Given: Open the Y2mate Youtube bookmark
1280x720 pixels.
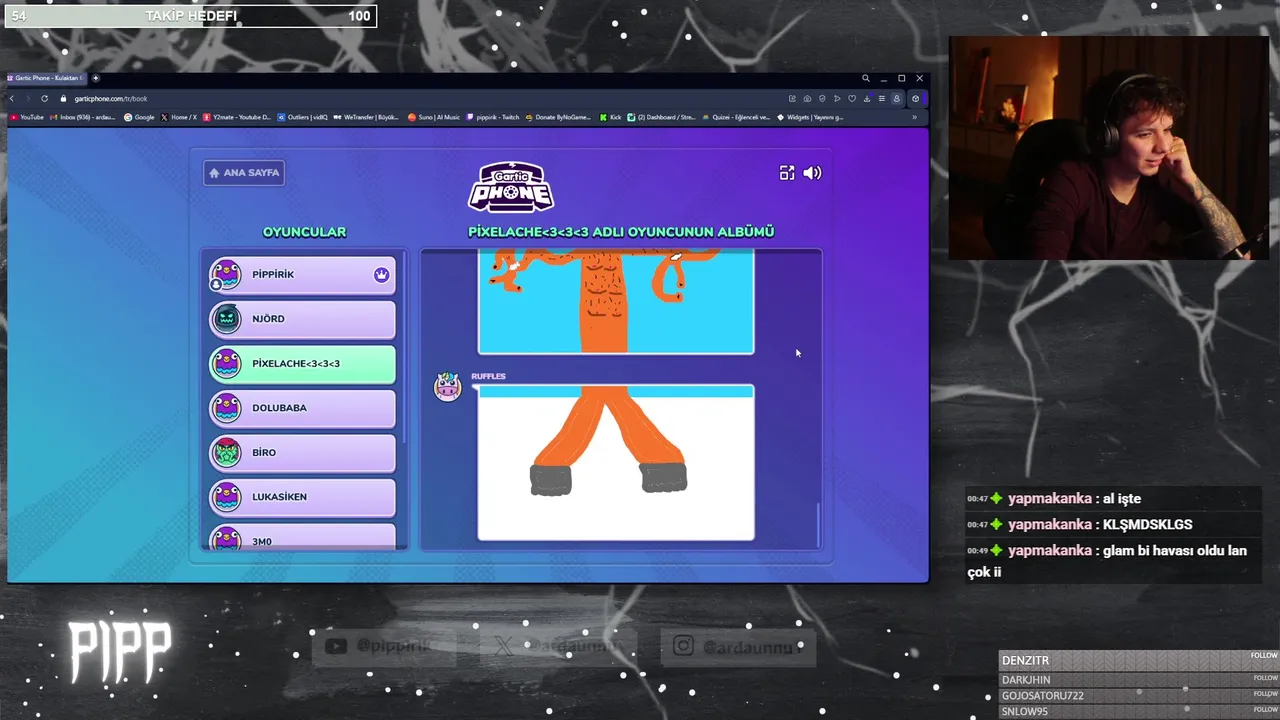Looking at the screenshot, I should pyautogui.click(x=237, y=117).
